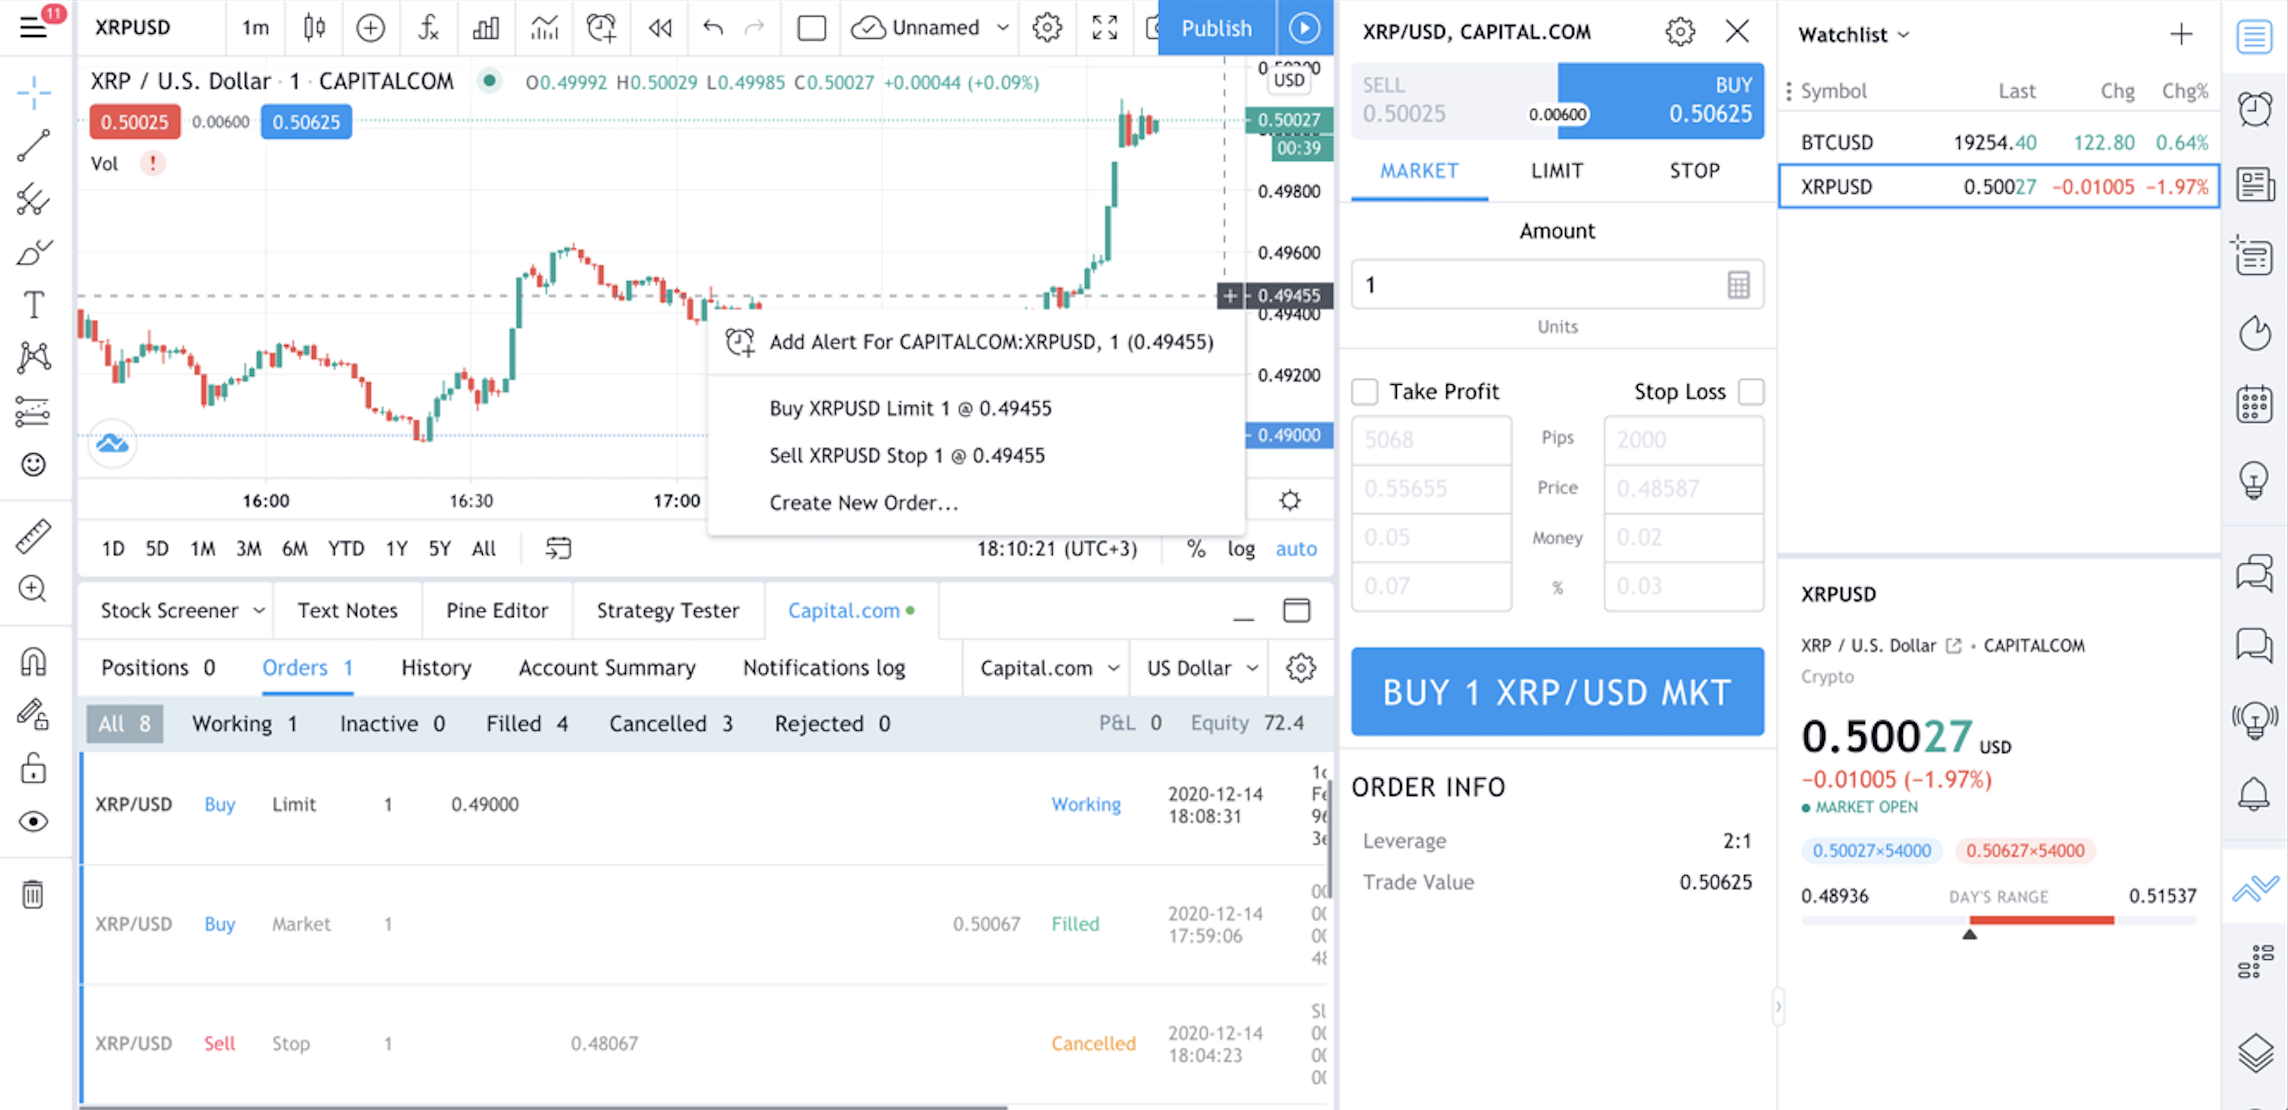The image size is (2288, 1110).
Task: Open the indicators fx menu
Action: [x=428, y=28]
